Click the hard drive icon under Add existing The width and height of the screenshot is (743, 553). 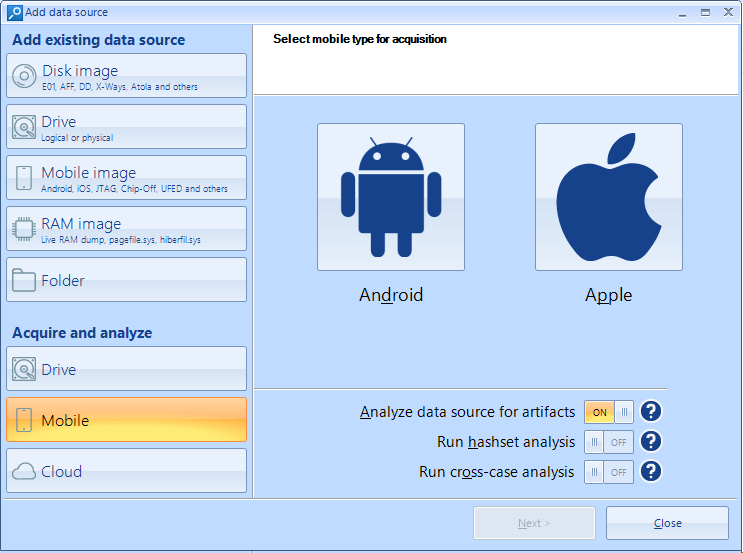click(x=24, y=127)
